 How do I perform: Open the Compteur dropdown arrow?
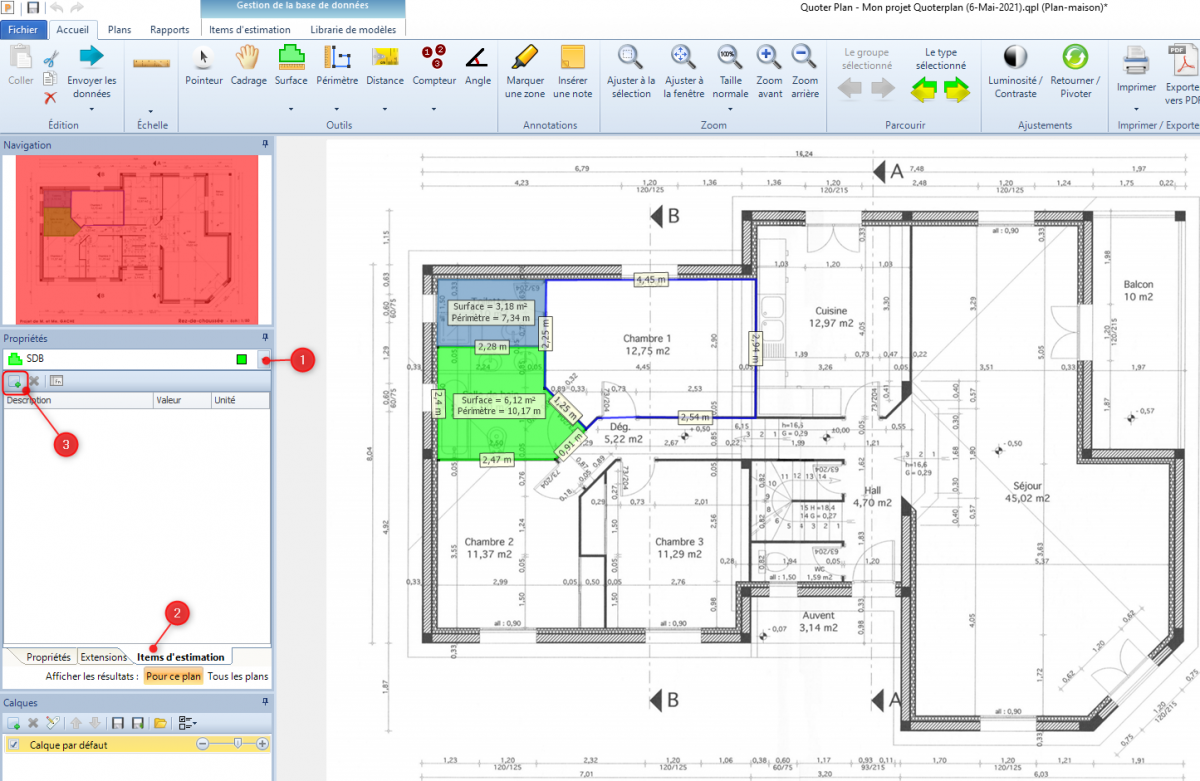click(x=434, y=108)
